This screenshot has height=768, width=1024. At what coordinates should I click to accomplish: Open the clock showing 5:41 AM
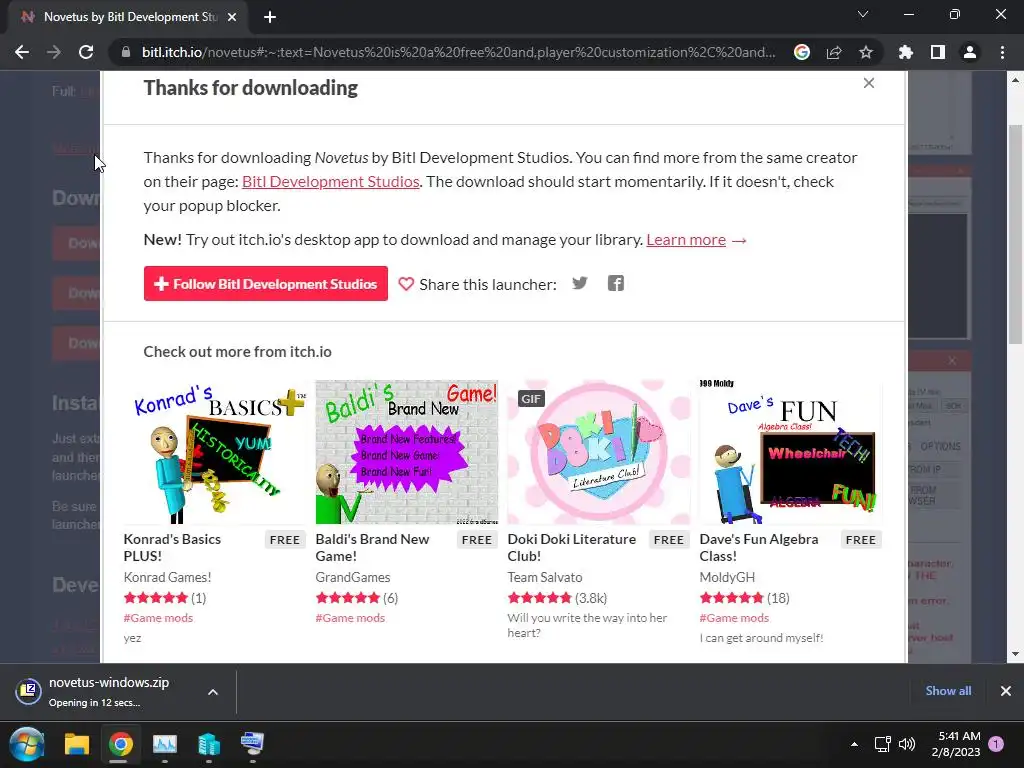(x=956, y=744)
